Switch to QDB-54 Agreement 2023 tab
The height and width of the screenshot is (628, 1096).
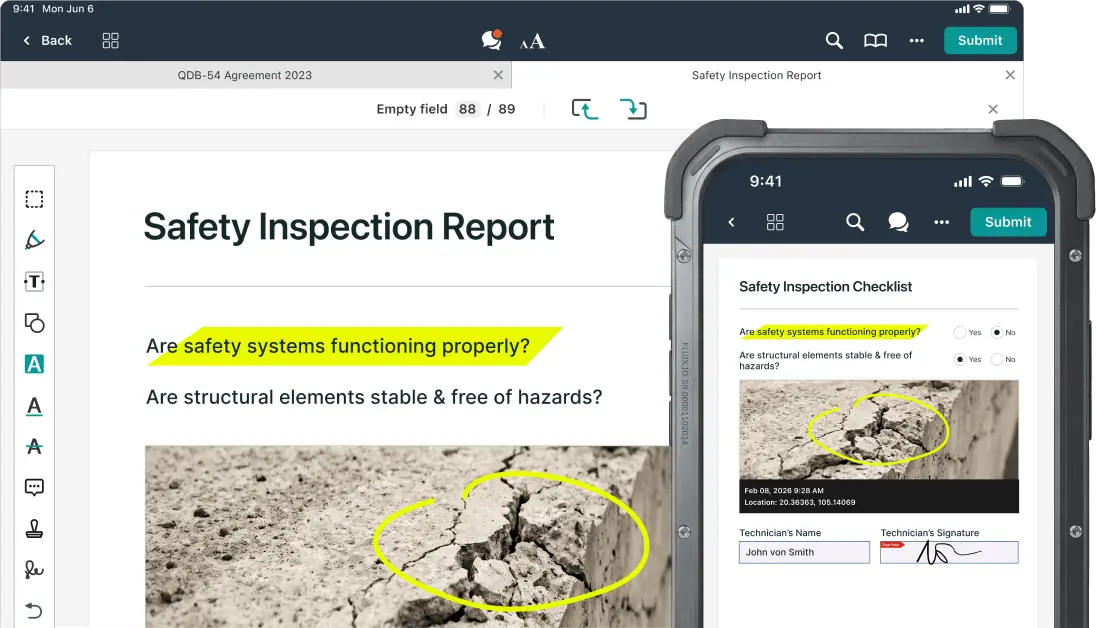(245, 75)
